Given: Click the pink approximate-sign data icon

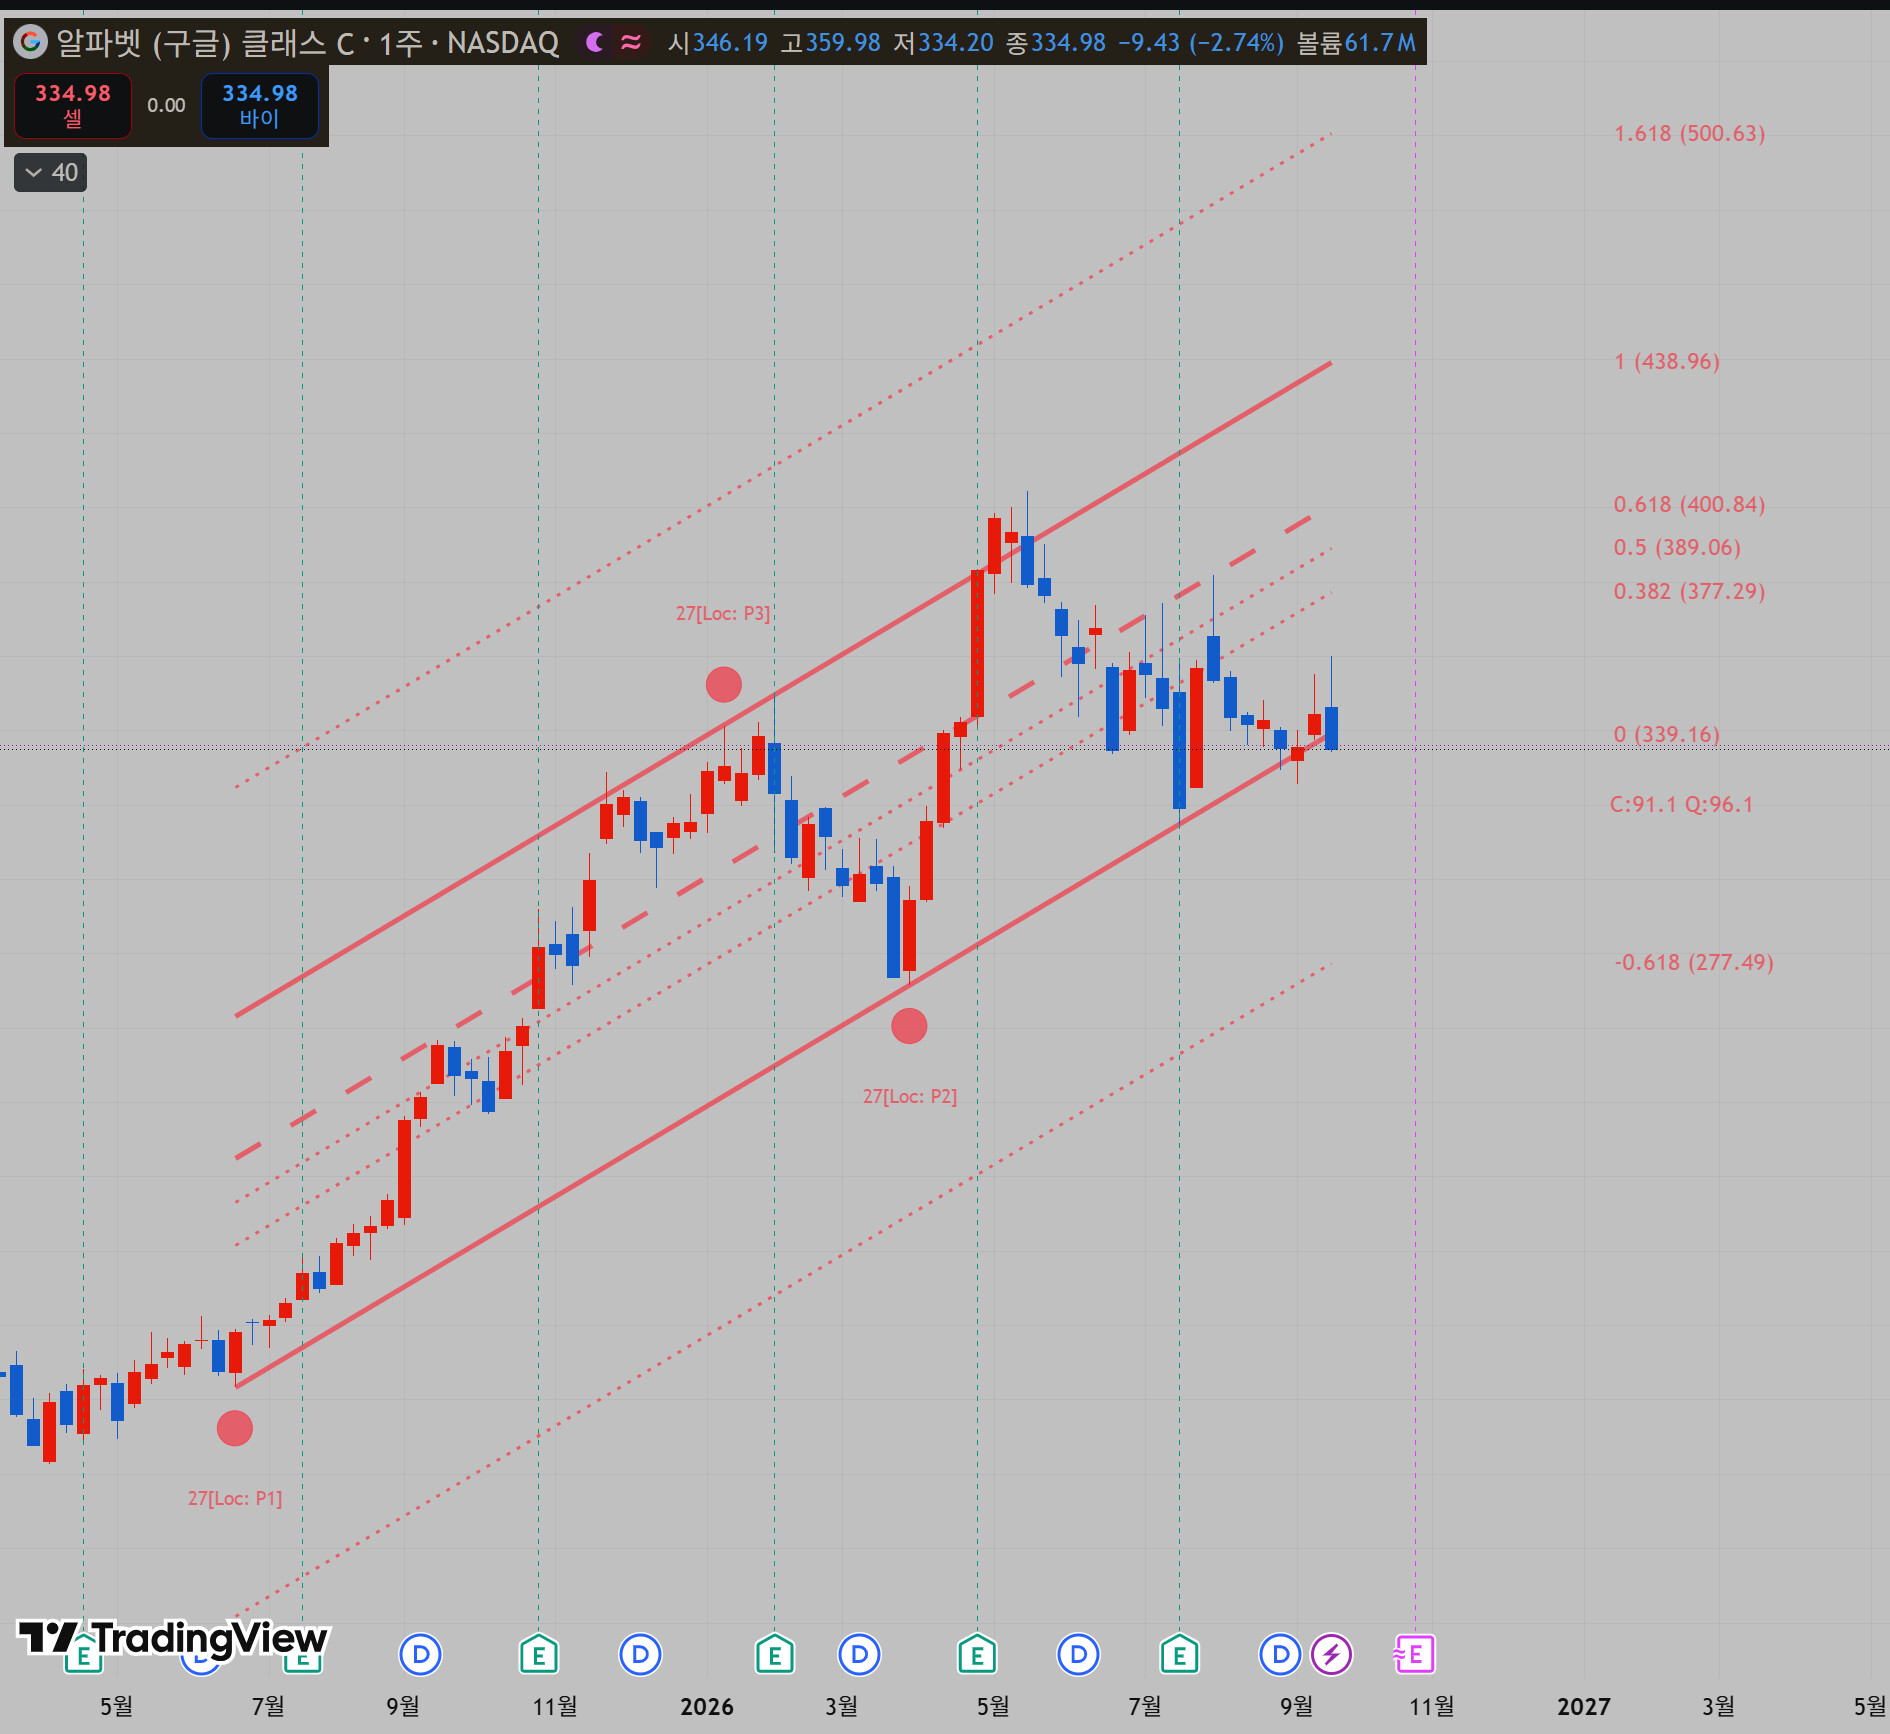Looking at the screenshot, I should (x=631, y=42).
